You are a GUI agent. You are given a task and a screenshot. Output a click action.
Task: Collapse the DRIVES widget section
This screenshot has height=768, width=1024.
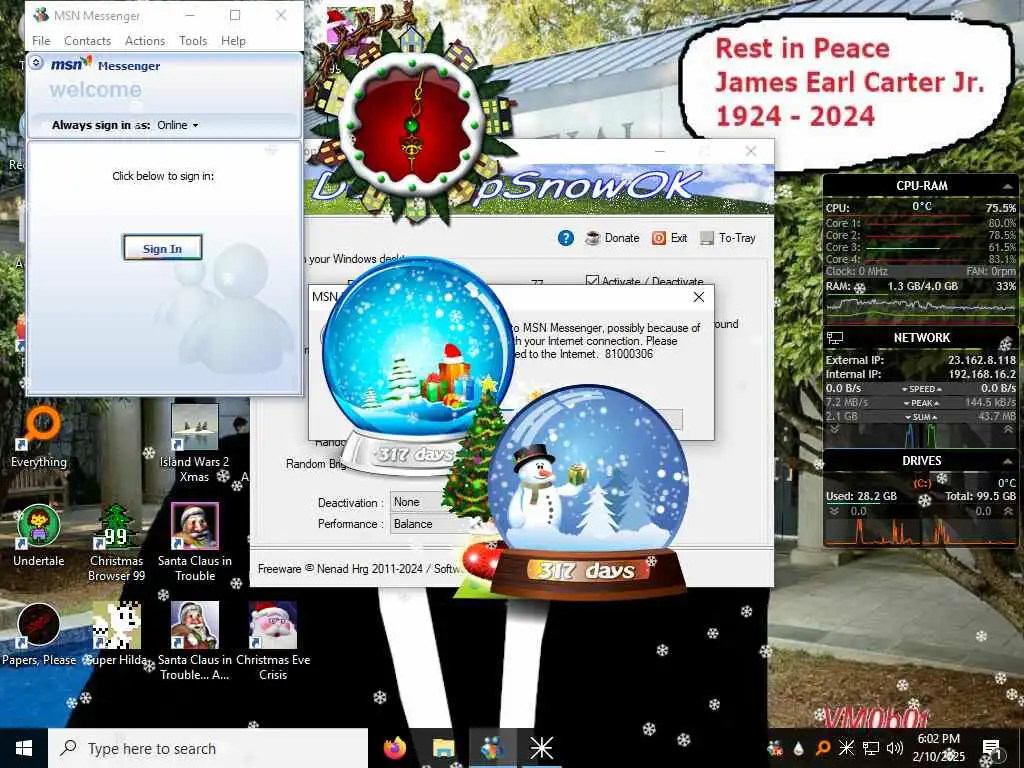click(1007, 462)
